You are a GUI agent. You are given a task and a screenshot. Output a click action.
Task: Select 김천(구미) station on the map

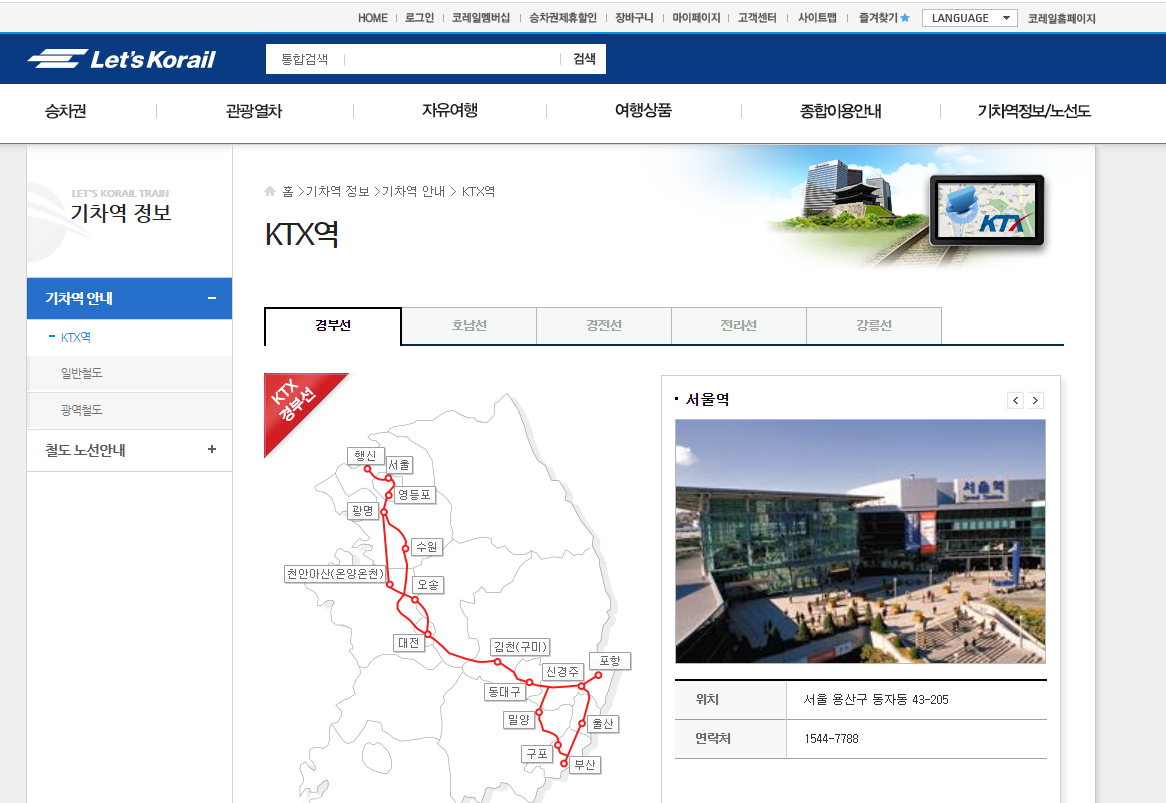coord(521,647)
